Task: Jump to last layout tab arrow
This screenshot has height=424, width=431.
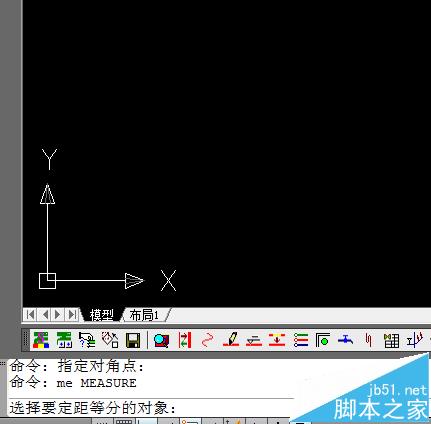Action: click(71, 314)
